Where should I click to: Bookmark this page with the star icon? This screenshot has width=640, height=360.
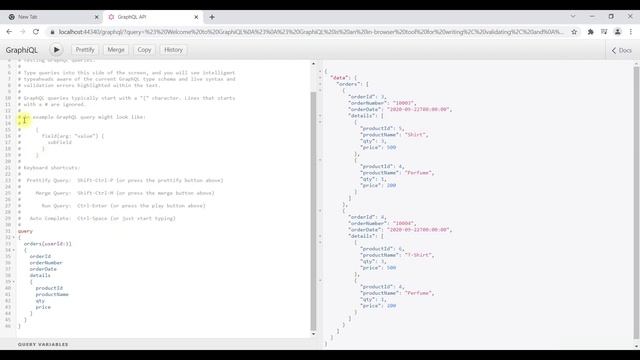[574, 32]
